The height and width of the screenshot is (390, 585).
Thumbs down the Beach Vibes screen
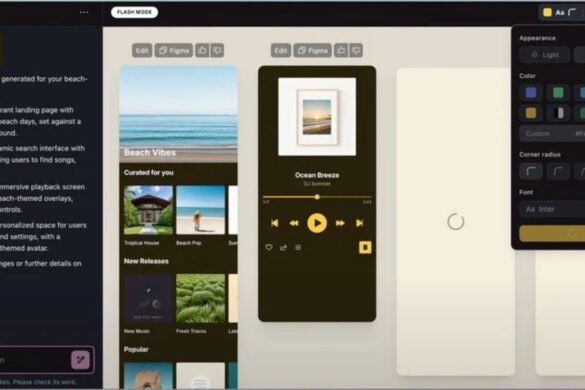coord(217,50)
